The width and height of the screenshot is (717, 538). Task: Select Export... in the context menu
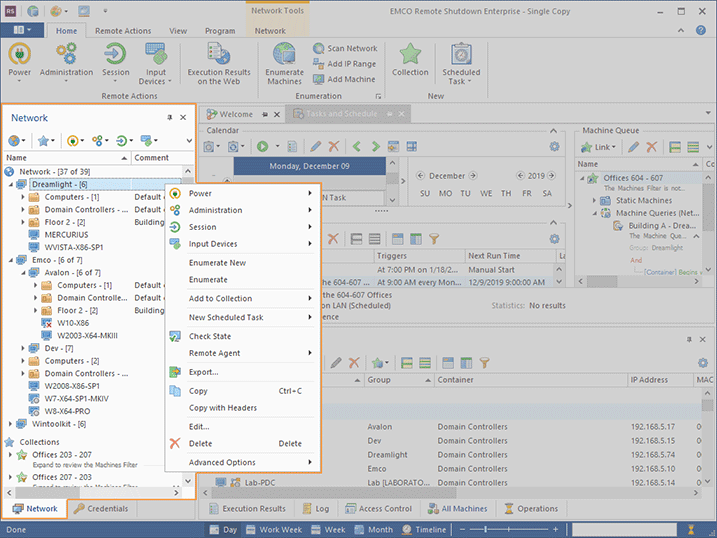coord(204,372)
